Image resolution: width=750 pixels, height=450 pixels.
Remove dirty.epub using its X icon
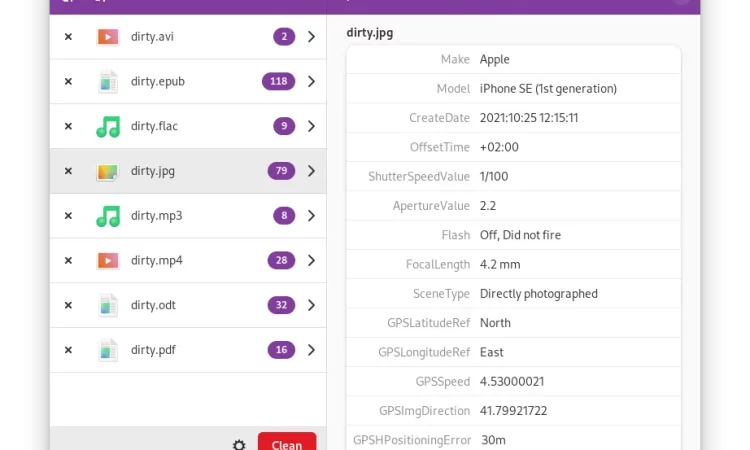(x=68, y=81)
